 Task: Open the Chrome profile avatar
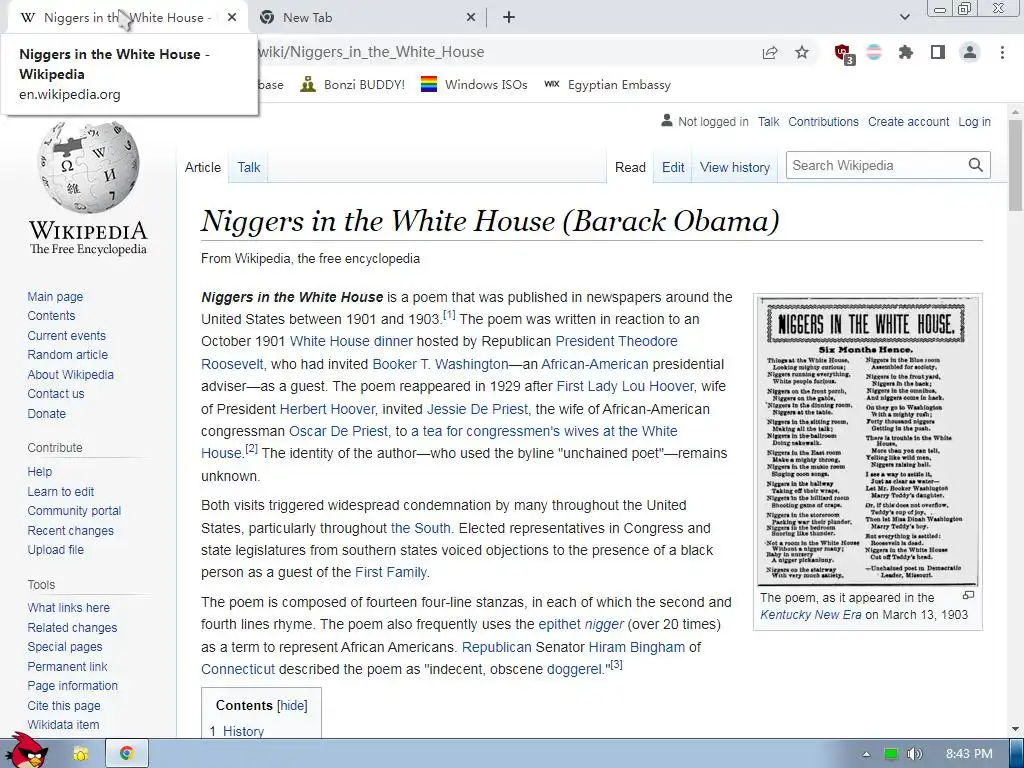[970, 52]
